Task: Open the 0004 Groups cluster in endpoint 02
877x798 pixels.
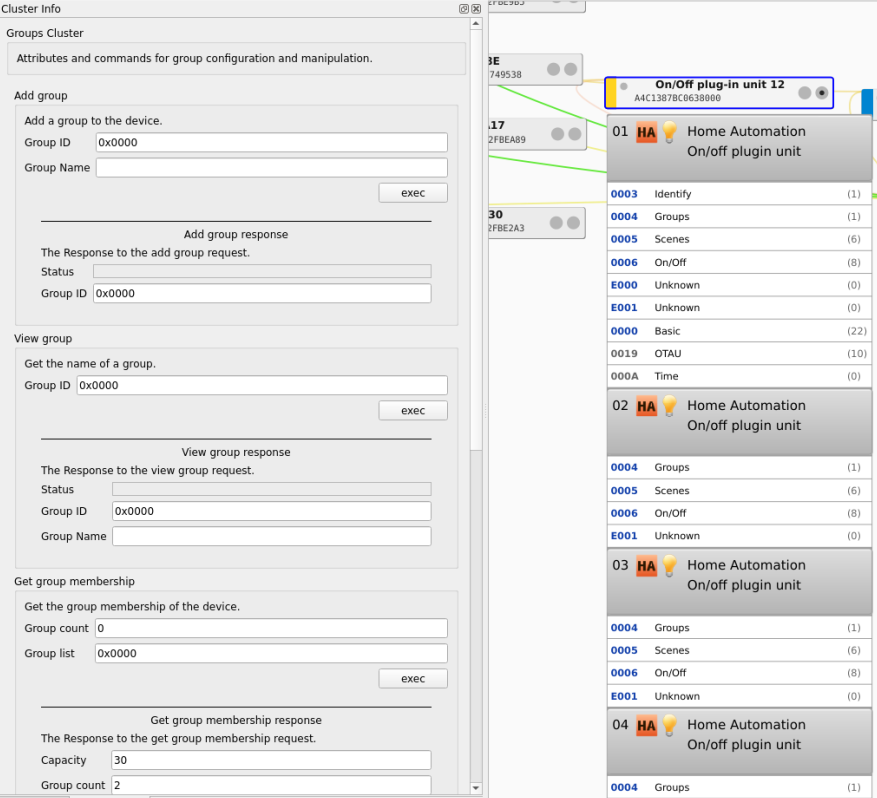Action: pyautogui.click(x=739, y=468)
